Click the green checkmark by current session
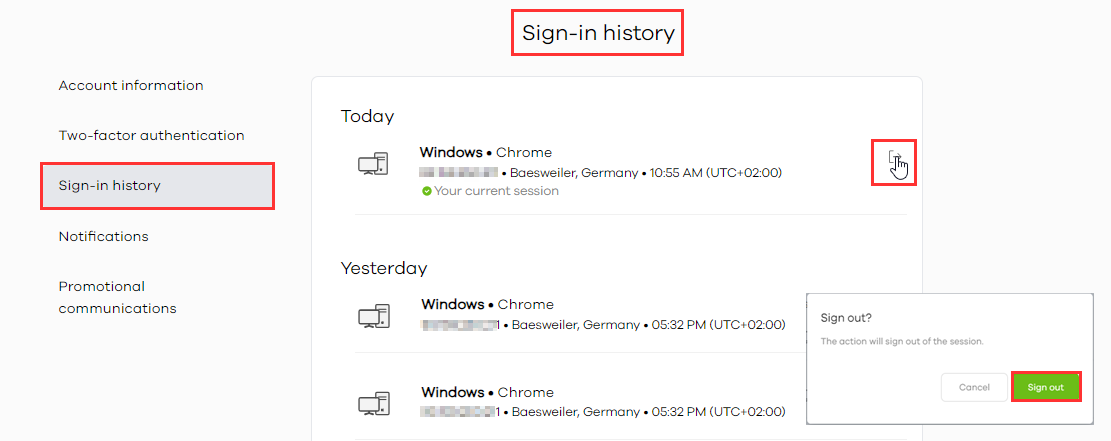Screen dimensions: 1111x441 pos(427,191)
